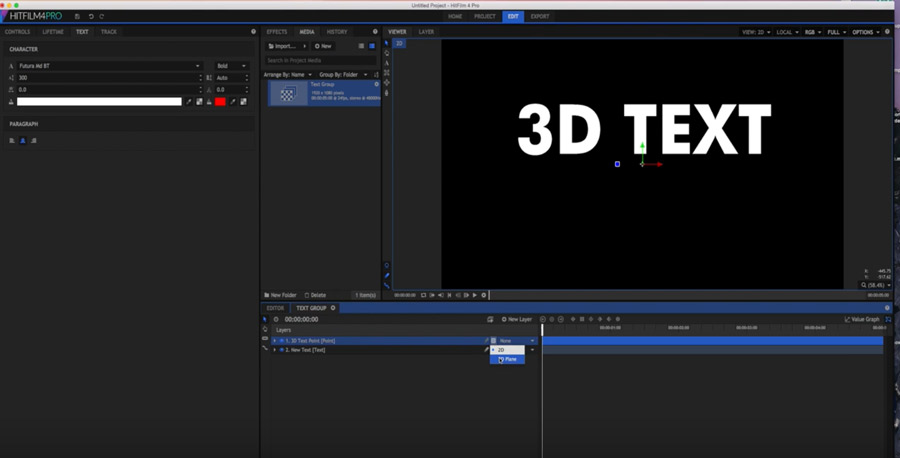Image resolution: width=900 pixels, height=458 pixels.
Task: Select the arrow Selection tool in viewer
Action: [x=387, y=43]
